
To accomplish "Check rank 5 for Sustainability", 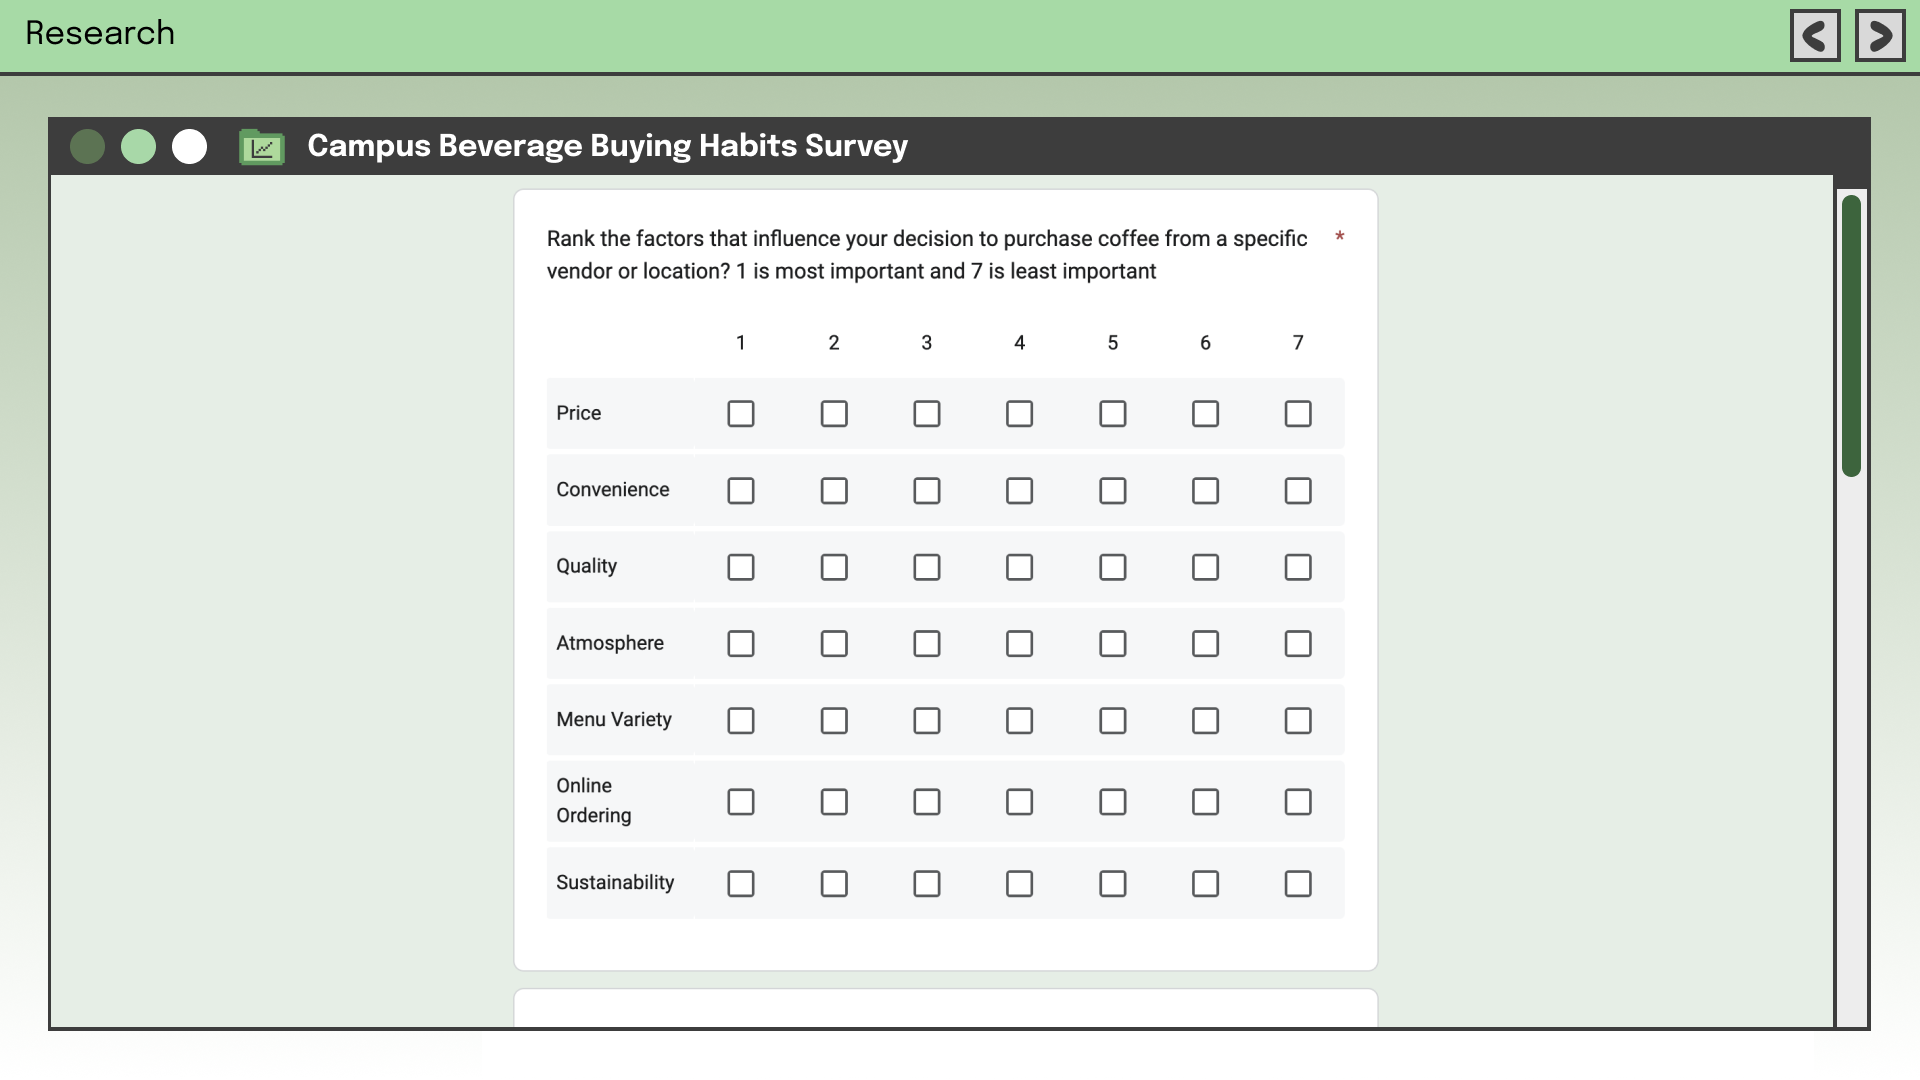I will 1113,884.
